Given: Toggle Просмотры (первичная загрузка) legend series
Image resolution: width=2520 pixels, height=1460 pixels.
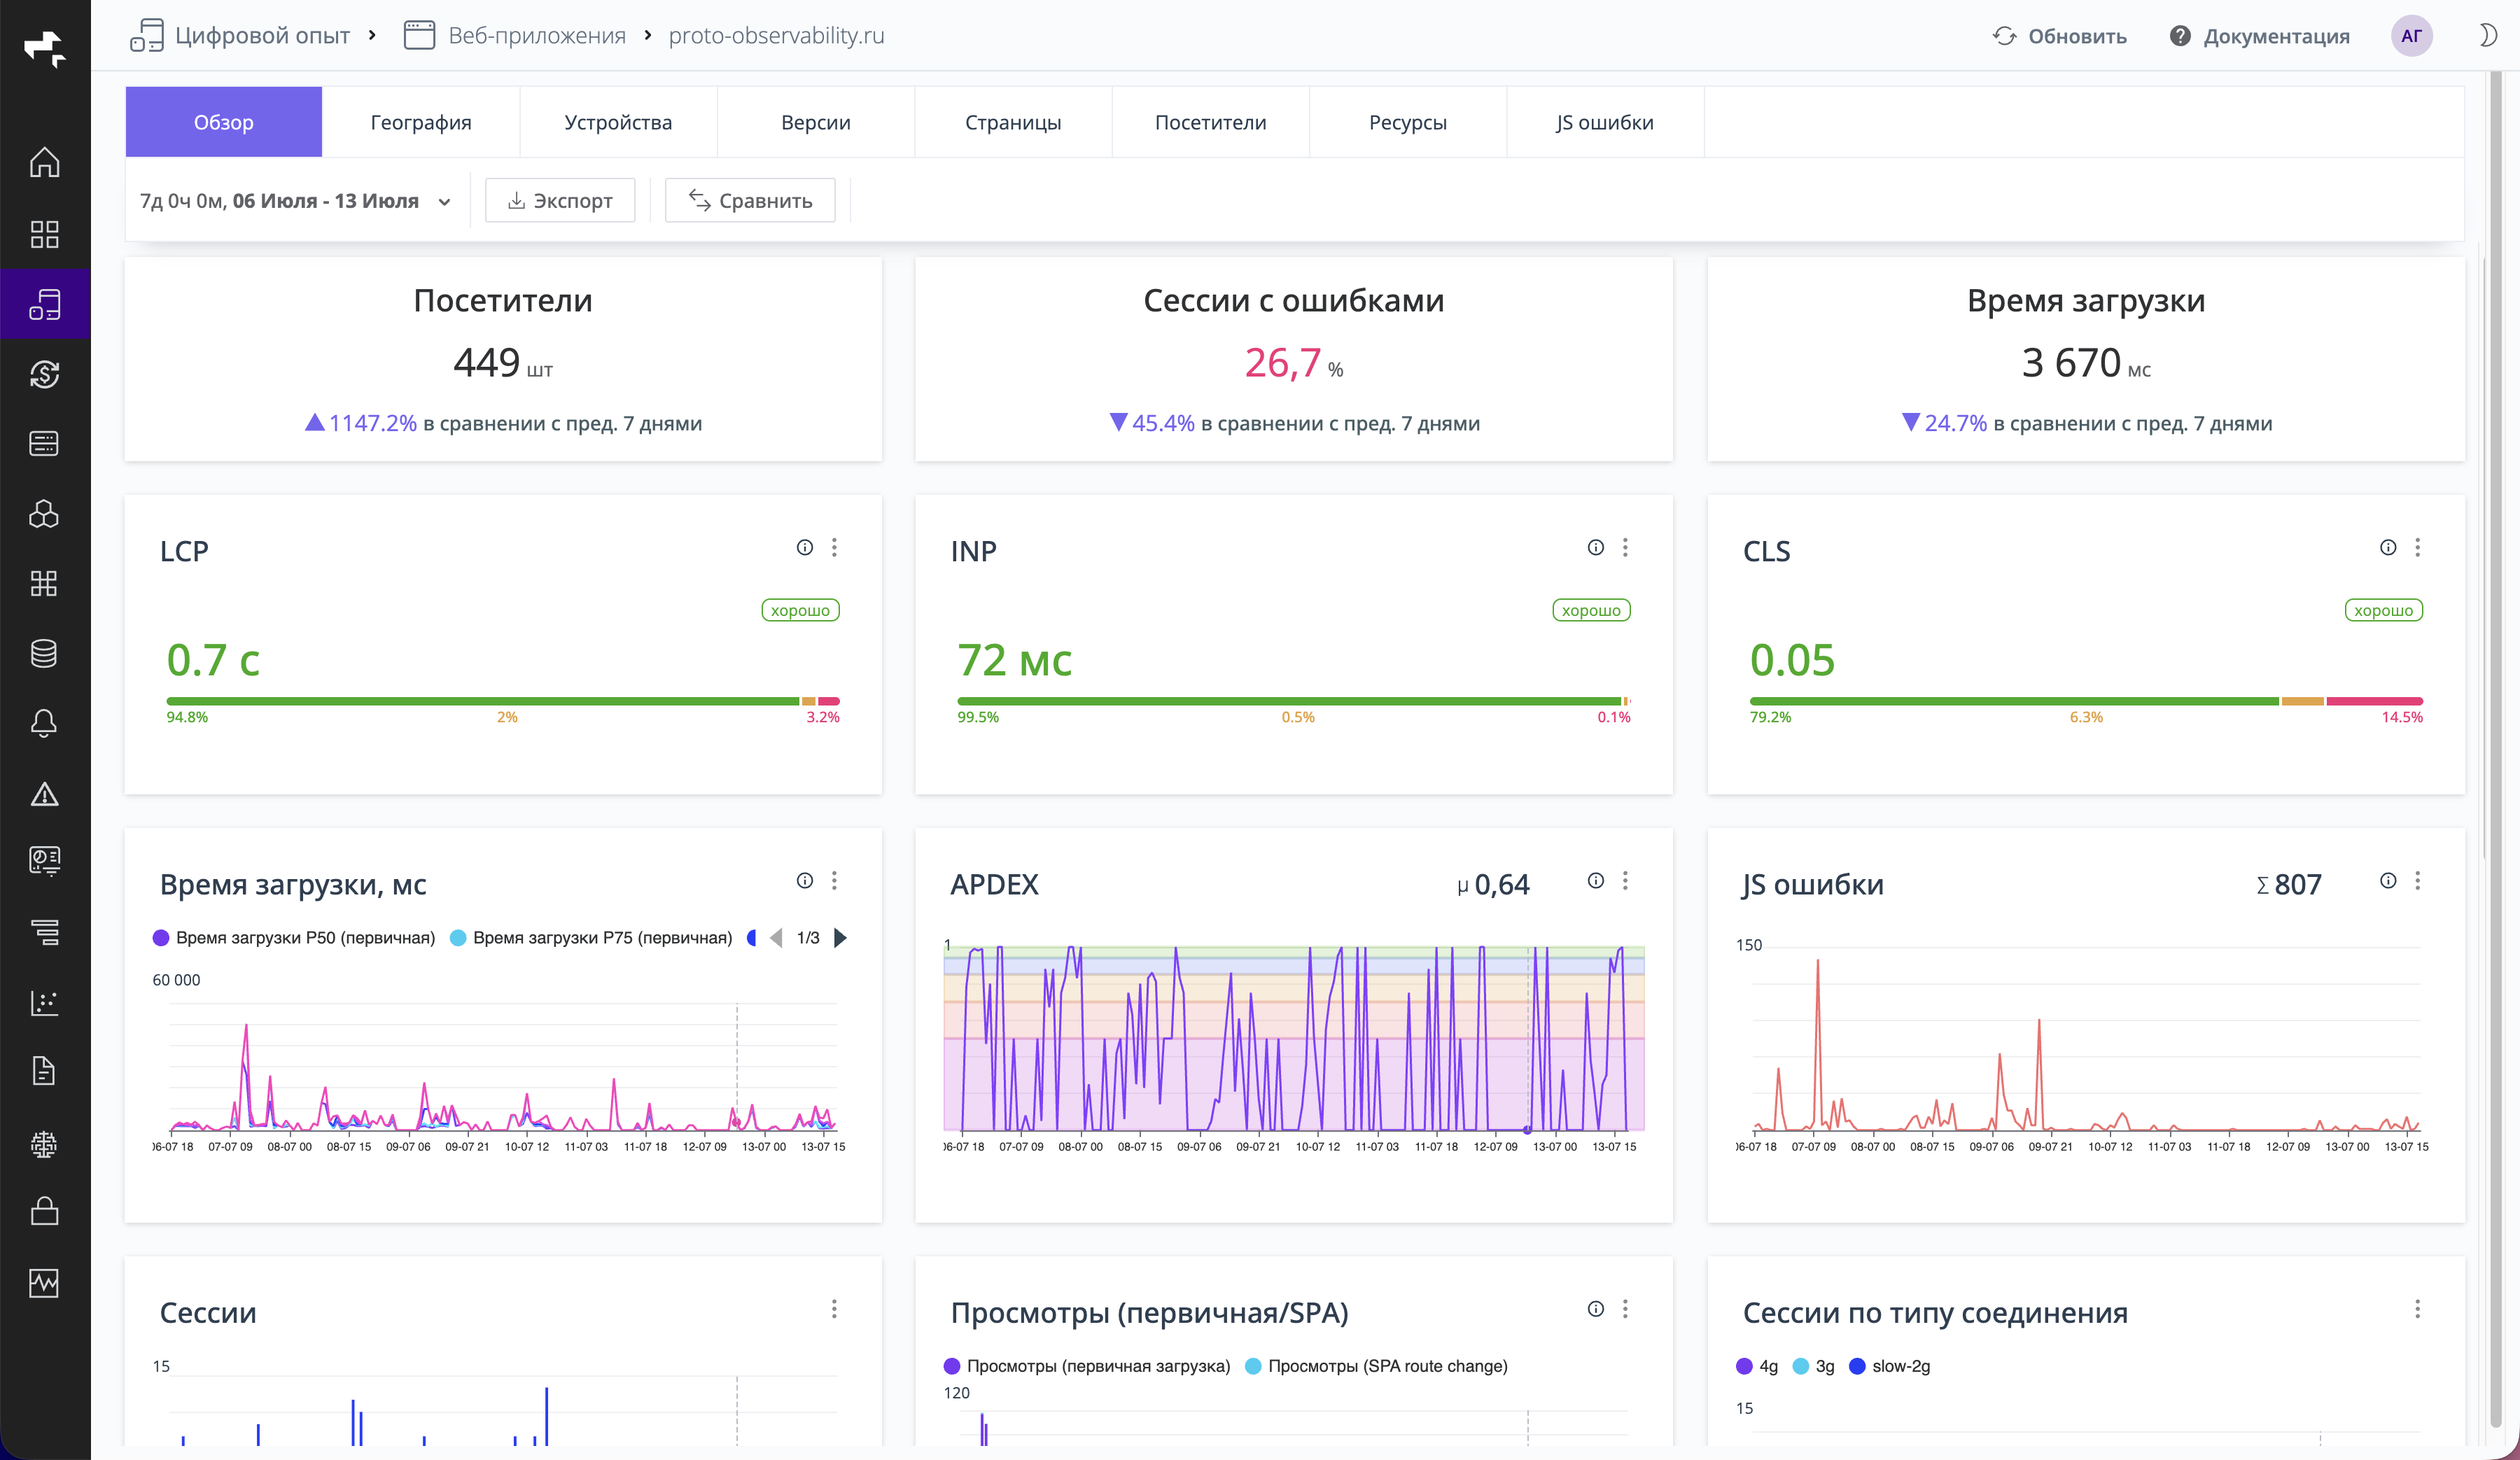Looking at the screenshot, I should pyautogui.click(x=1087, y=1366).
